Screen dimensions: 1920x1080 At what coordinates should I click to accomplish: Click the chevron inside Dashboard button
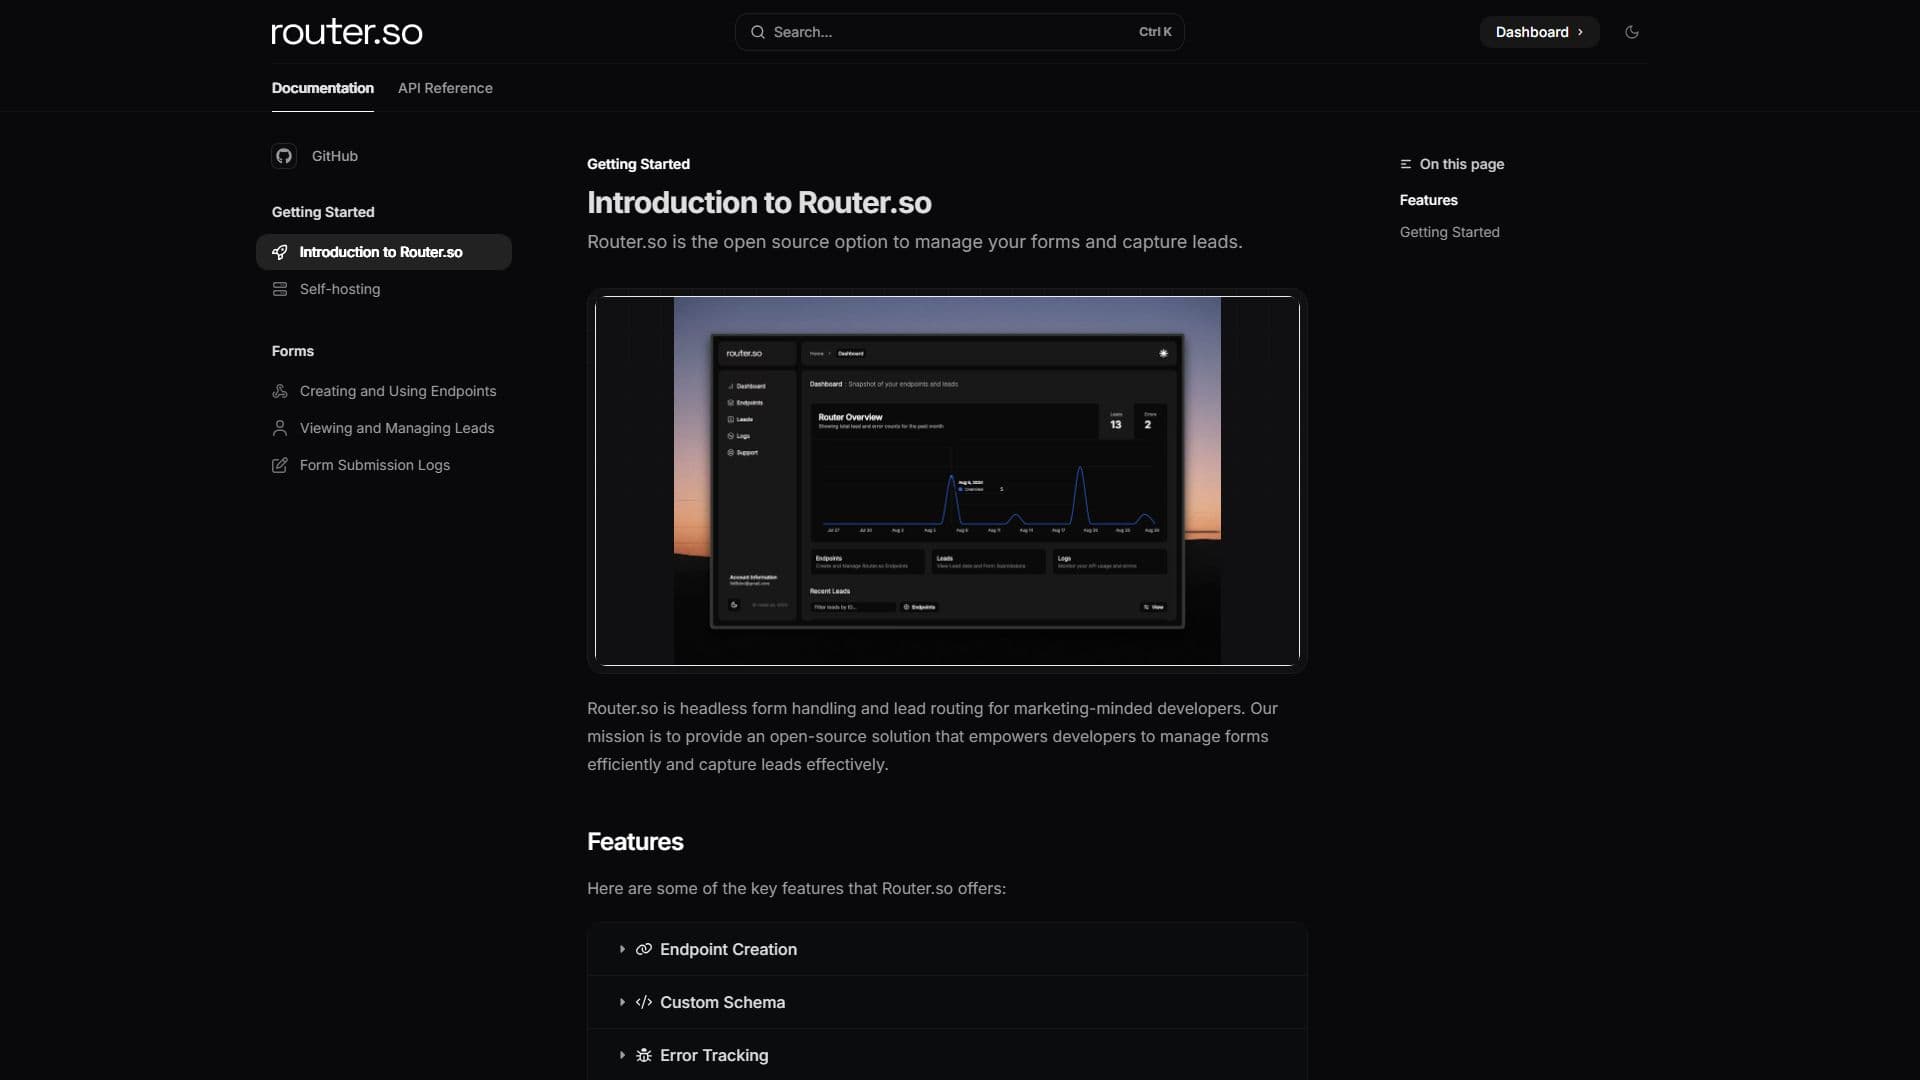pos(1580,32)
